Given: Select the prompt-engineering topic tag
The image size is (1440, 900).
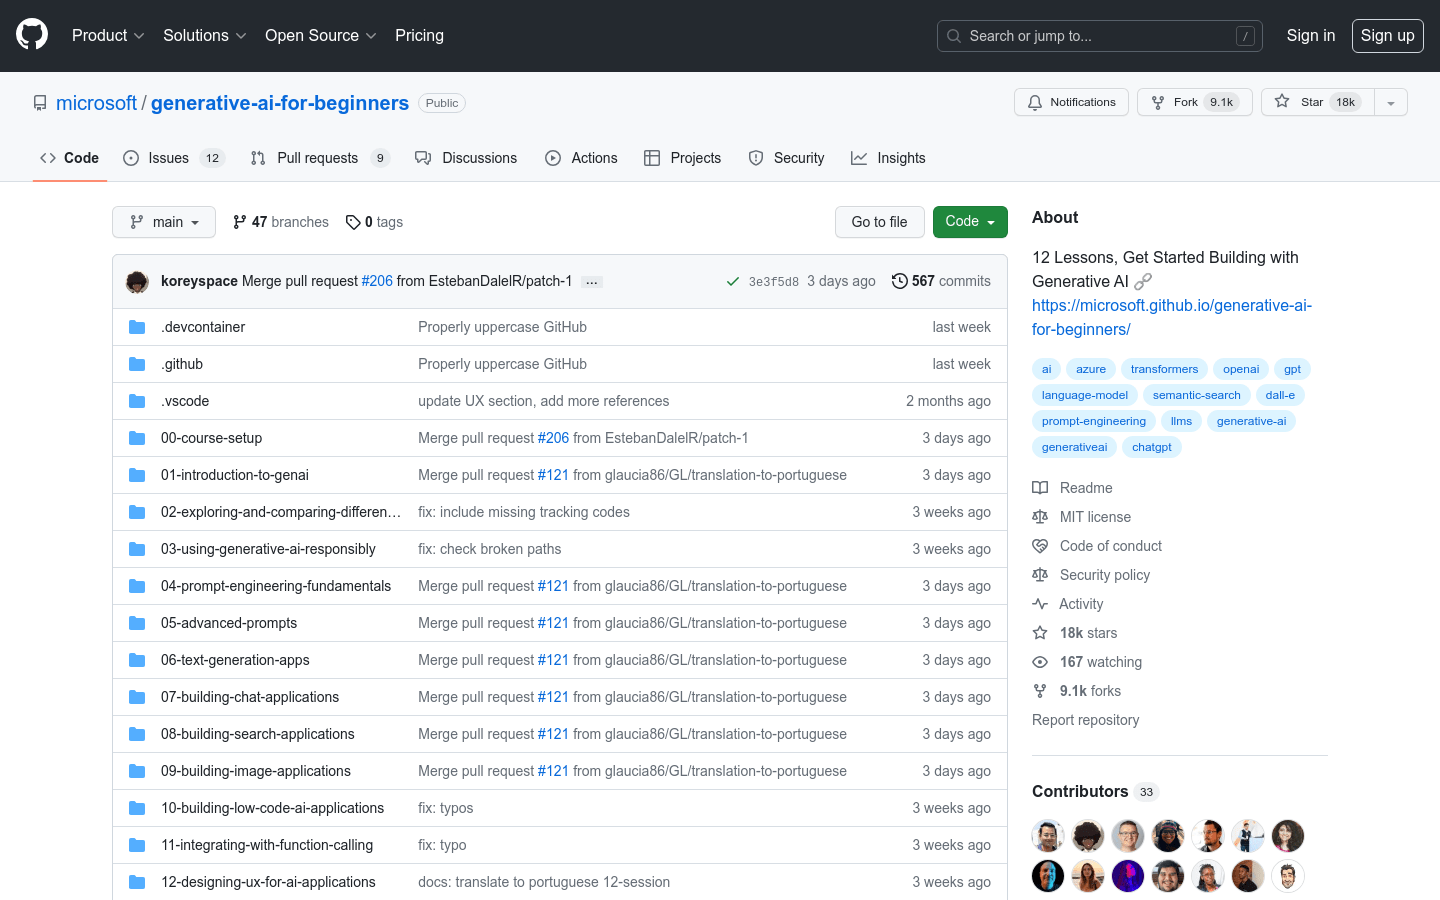Looking at the screenshot, I should 1093,421.
